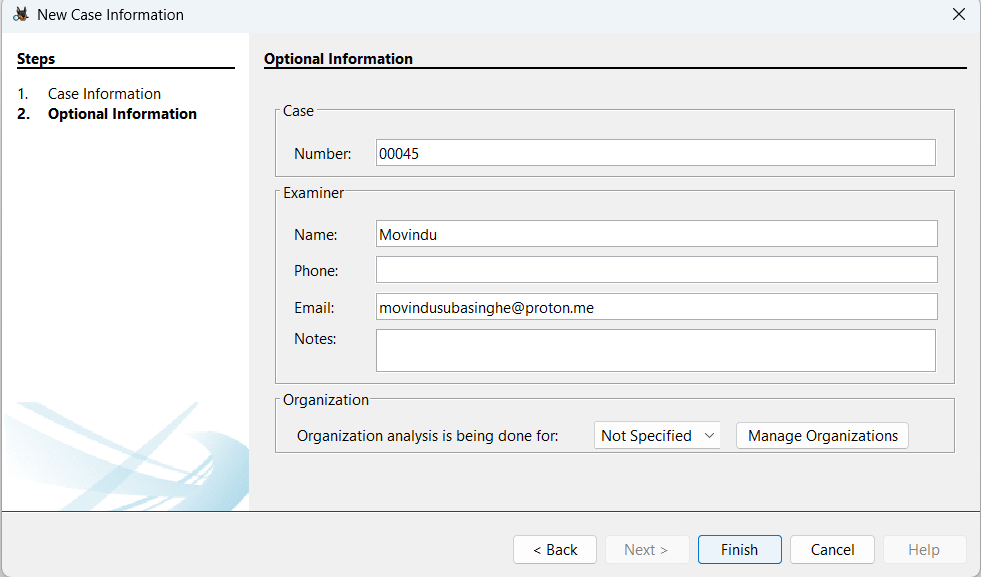This screenshot has width=981, height=577.
Task: Go back with the '< Back' button
Action: 555,550
